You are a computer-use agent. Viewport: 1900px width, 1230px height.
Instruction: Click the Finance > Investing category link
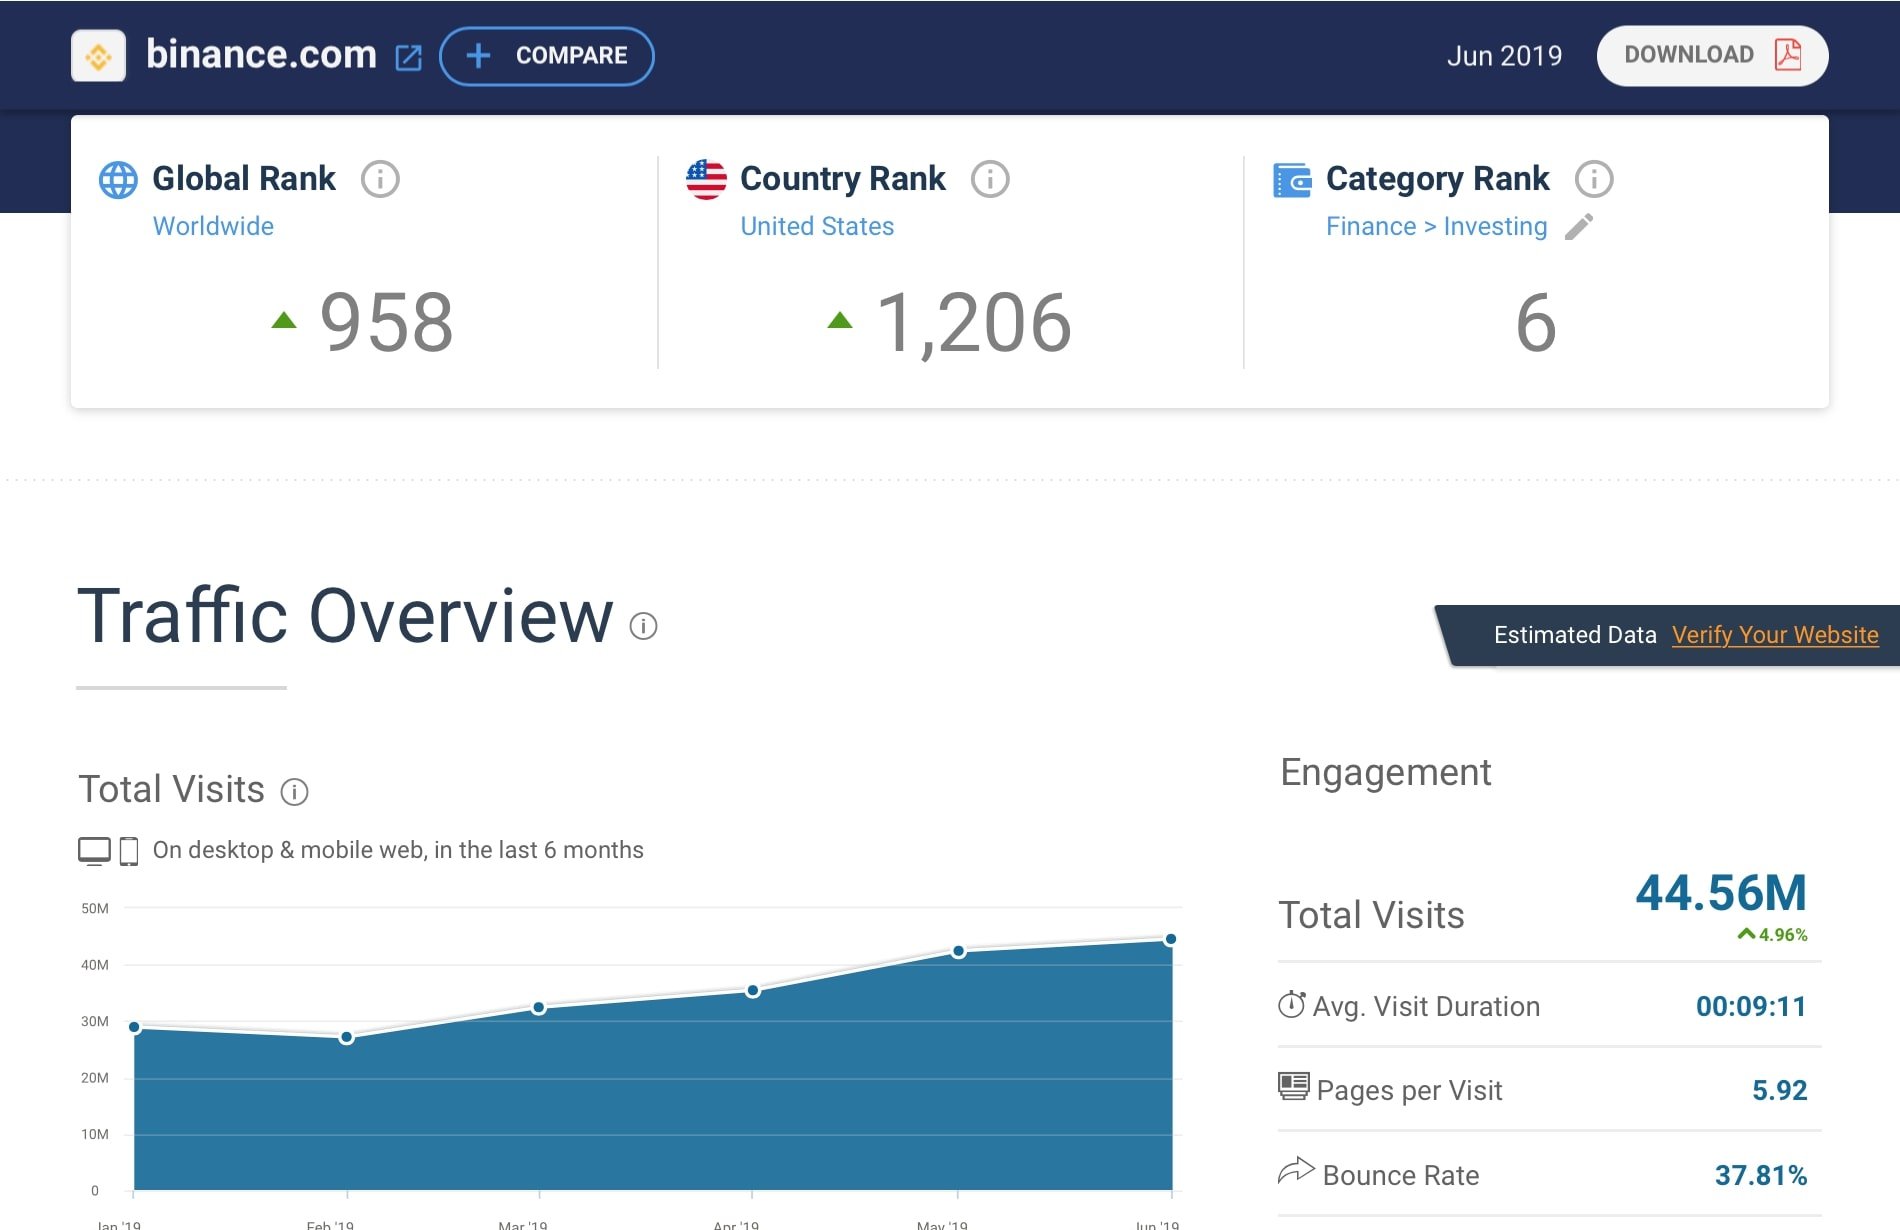point(1436,226)
